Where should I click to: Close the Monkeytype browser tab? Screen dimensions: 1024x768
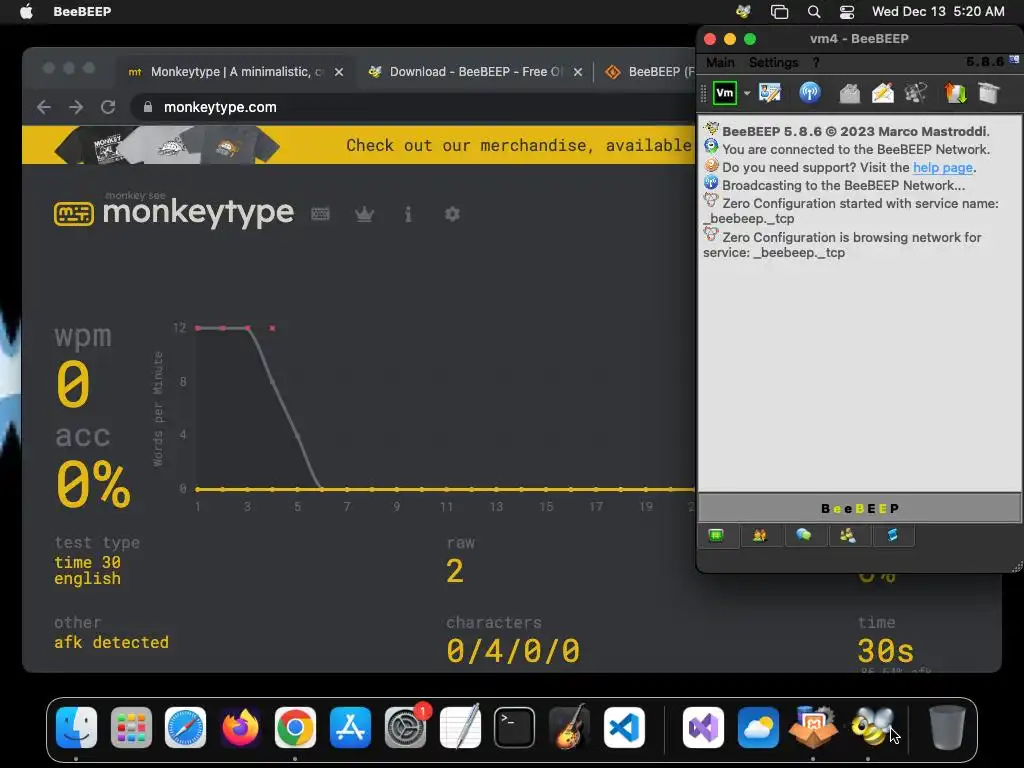(x=339, y=72)
